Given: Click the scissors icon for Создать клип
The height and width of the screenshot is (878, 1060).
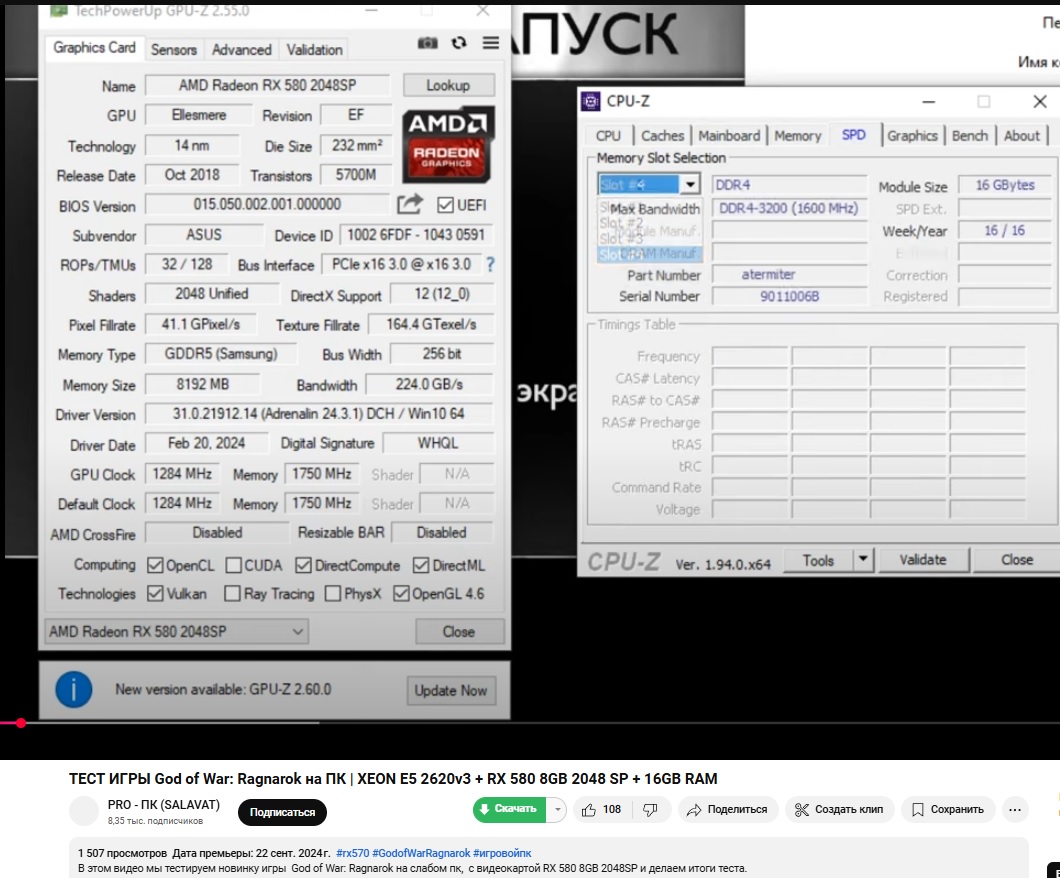Looking at the screenshot, I should 802,810.
